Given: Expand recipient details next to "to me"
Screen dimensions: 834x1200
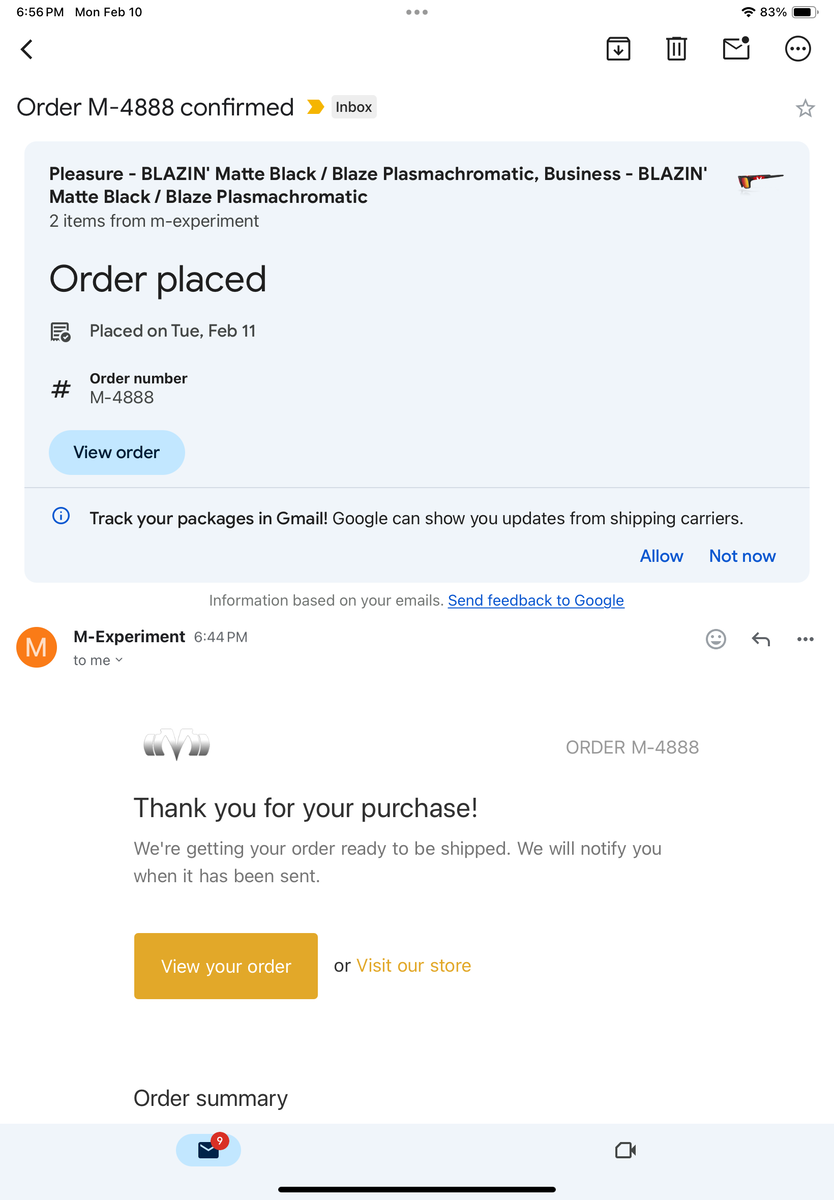Looking at the screenshot, I should 119,660.
